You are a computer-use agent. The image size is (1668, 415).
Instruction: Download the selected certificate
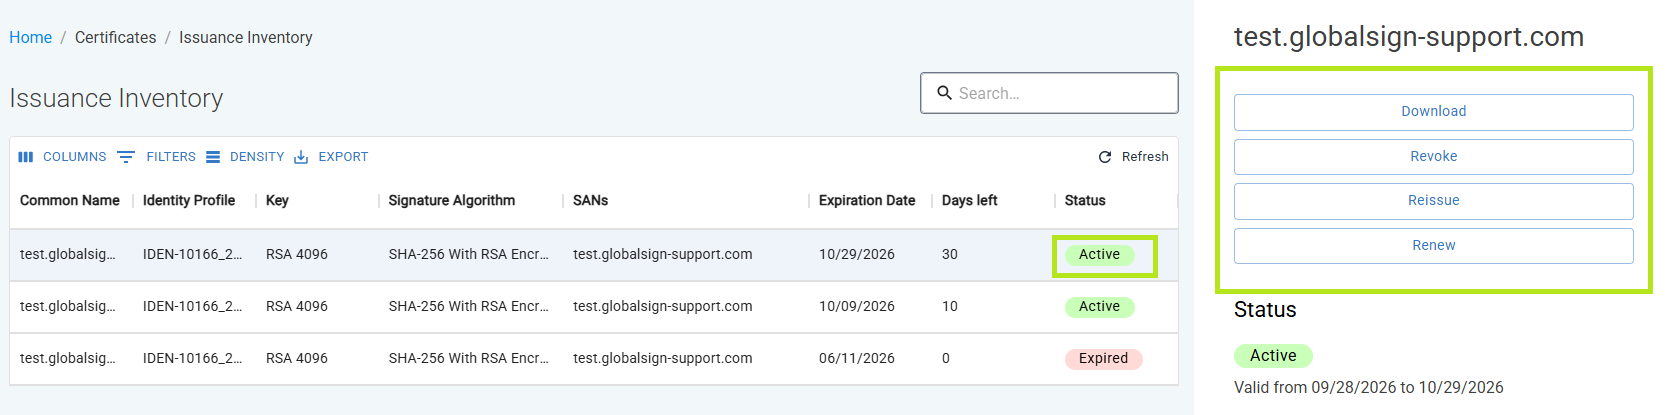click(1433, 112)
